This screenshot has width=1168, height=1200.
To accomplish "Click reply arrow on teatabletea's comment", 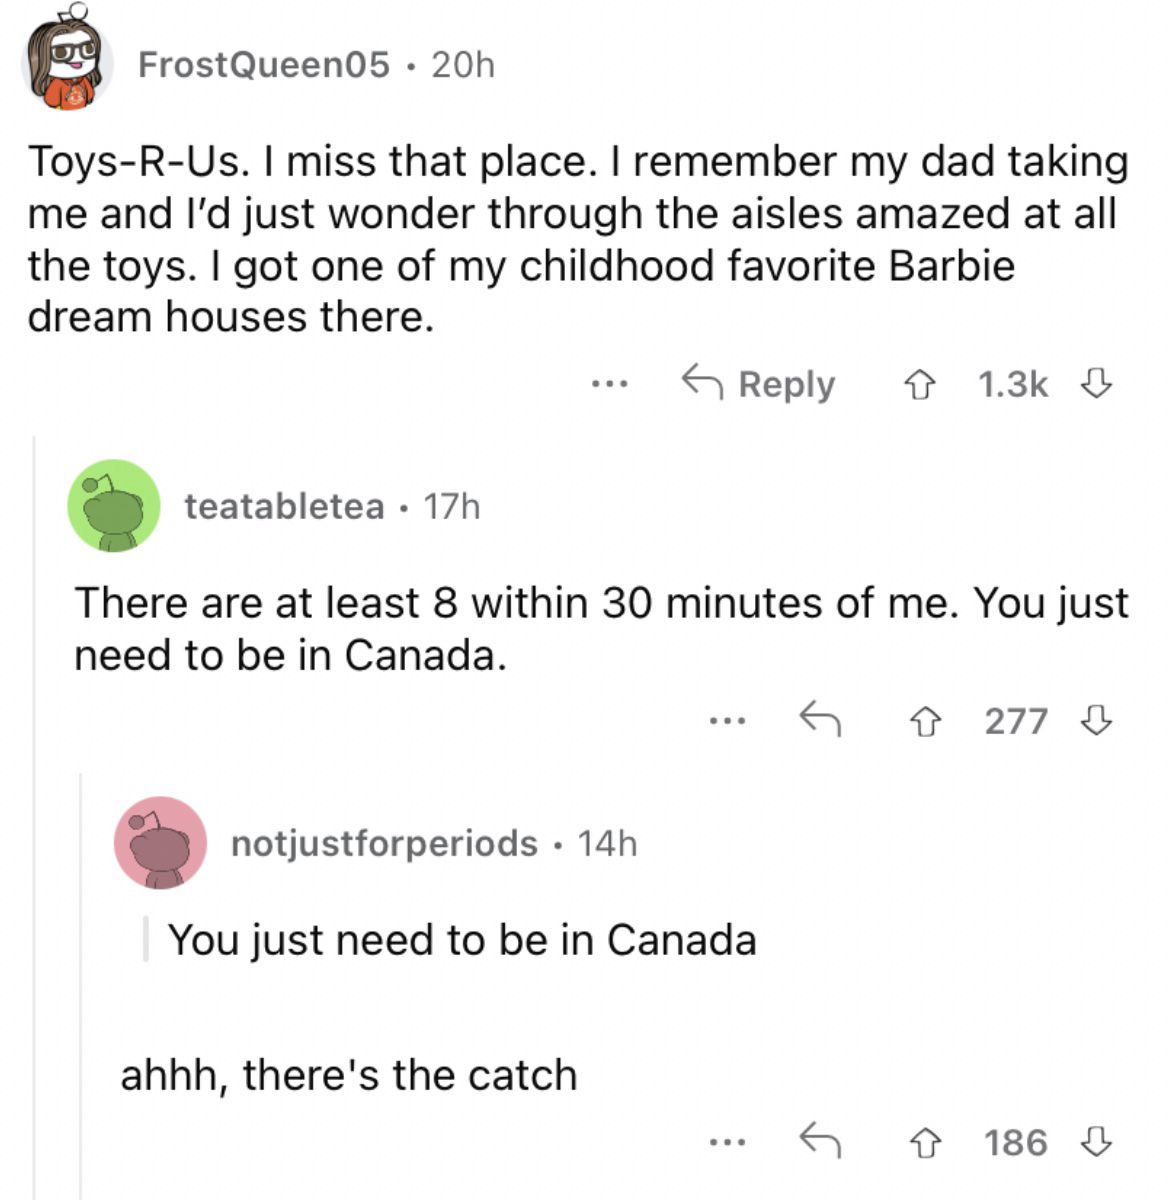I will [x=819, y=719].
